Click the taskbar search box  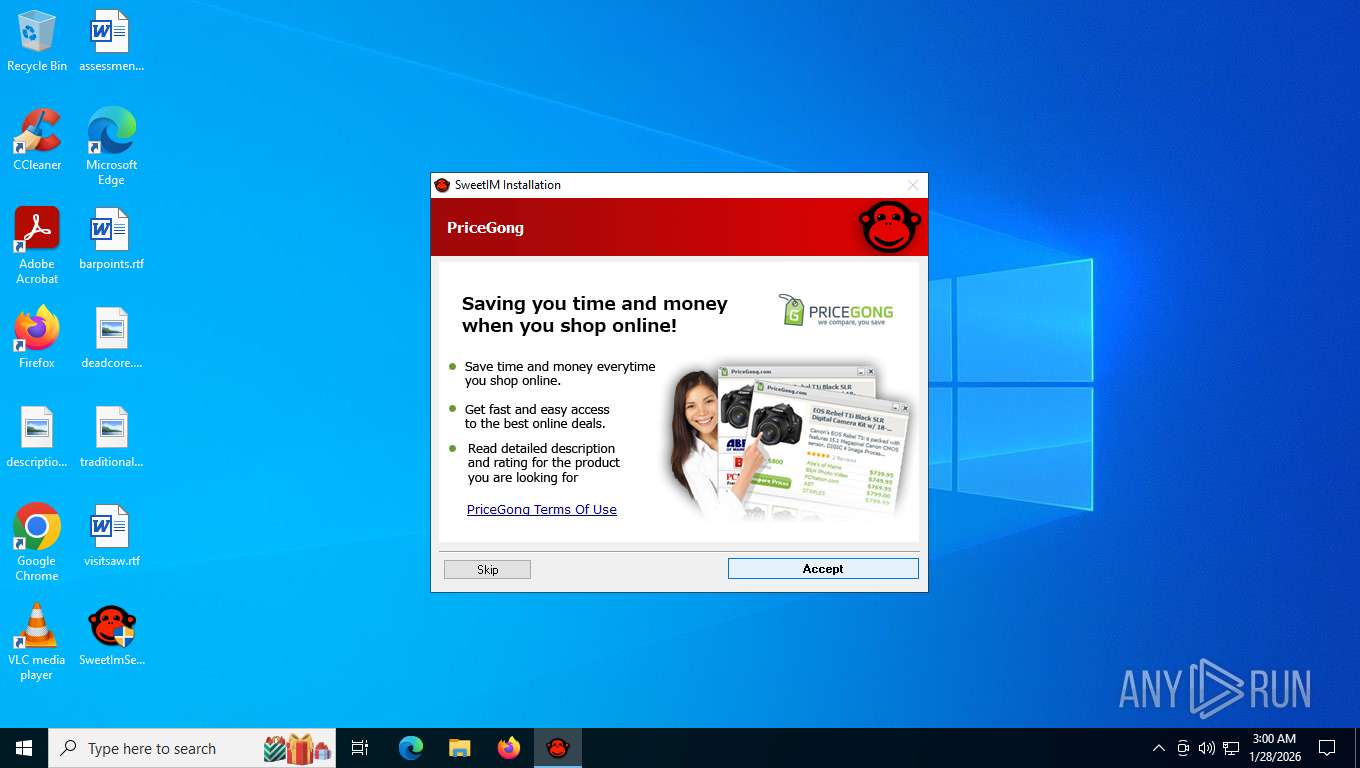pyautogui.click(x=192, y=748)
